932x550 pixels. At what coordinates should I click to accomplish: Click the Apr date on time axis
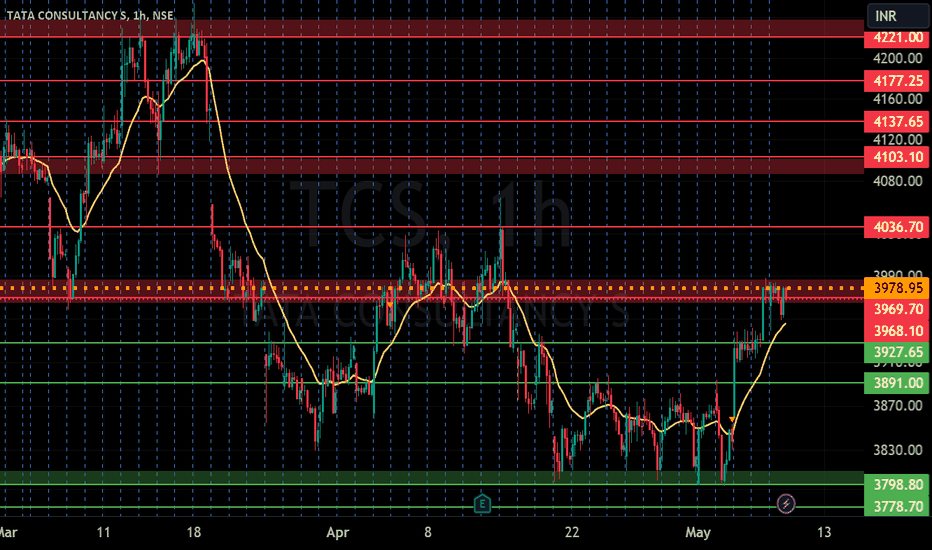pos(338,533)
